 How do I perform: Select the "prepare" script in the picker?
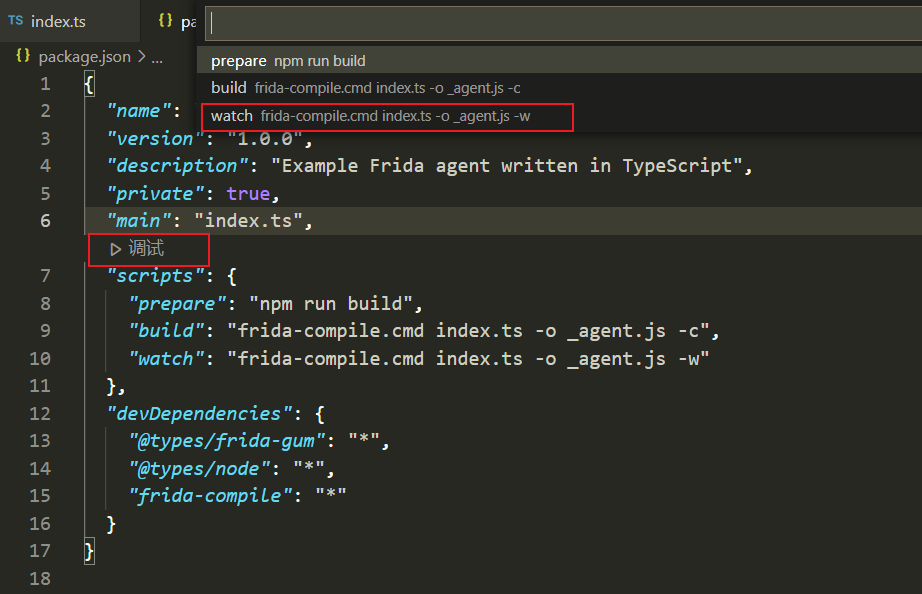point(239,60)
